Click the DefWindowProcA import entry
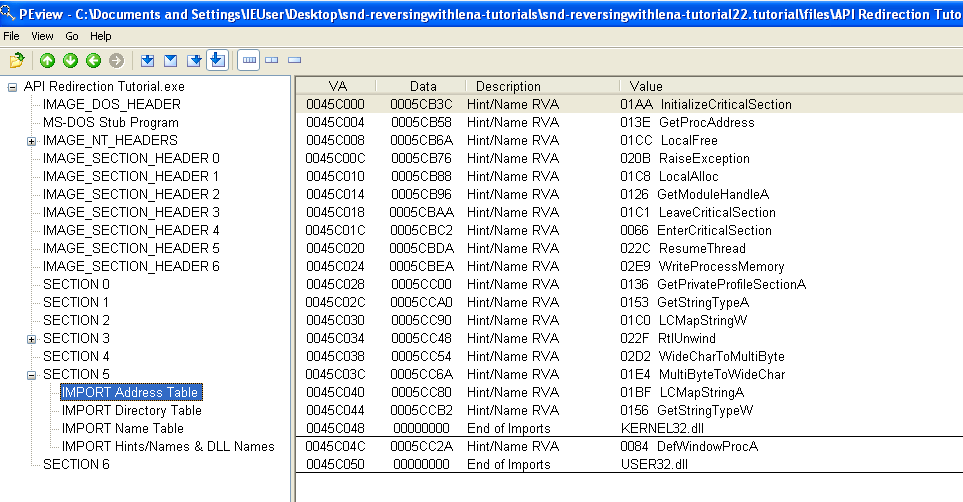Screen dimensions: 963x502 point(630,446)
